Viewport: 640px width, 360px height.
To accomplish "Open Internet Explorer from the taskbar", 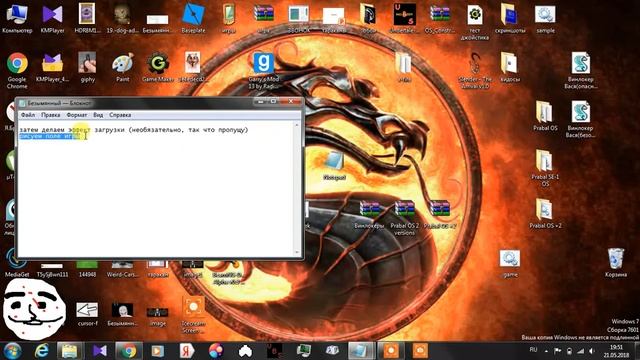I will tap(42, 351).
